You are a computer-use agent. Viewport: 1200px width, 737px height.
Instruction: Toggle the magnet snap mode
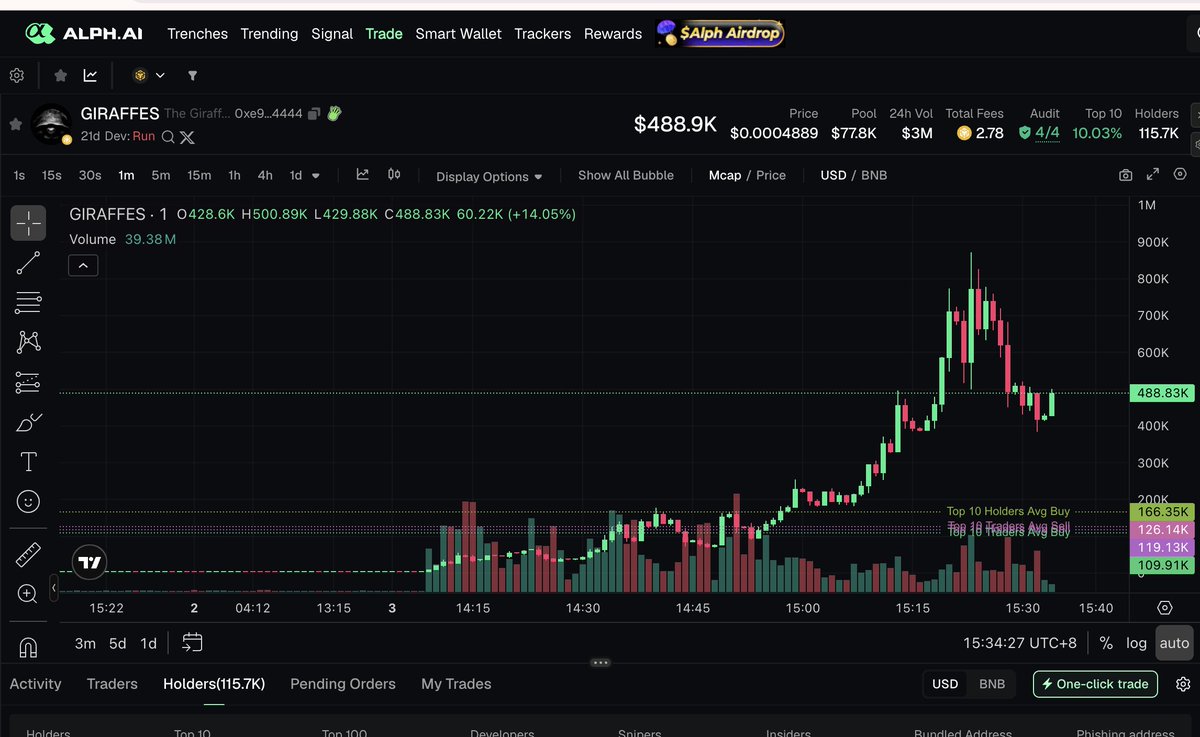(x=28, y=647)
